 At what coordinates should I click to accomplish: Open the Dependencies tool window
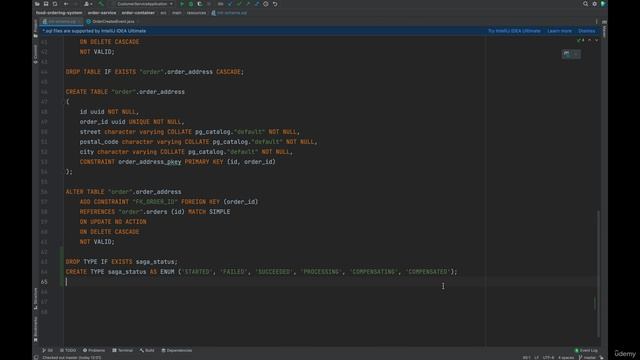tap(177, 350)
